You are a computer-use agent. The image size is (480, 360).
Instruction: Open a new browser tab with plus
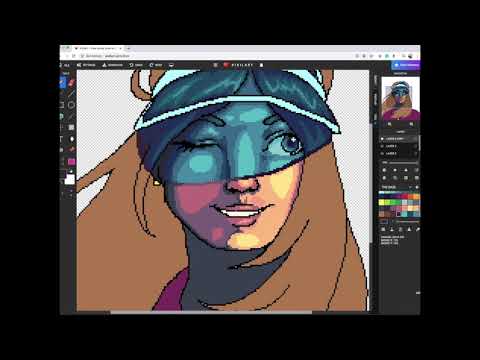129,49
